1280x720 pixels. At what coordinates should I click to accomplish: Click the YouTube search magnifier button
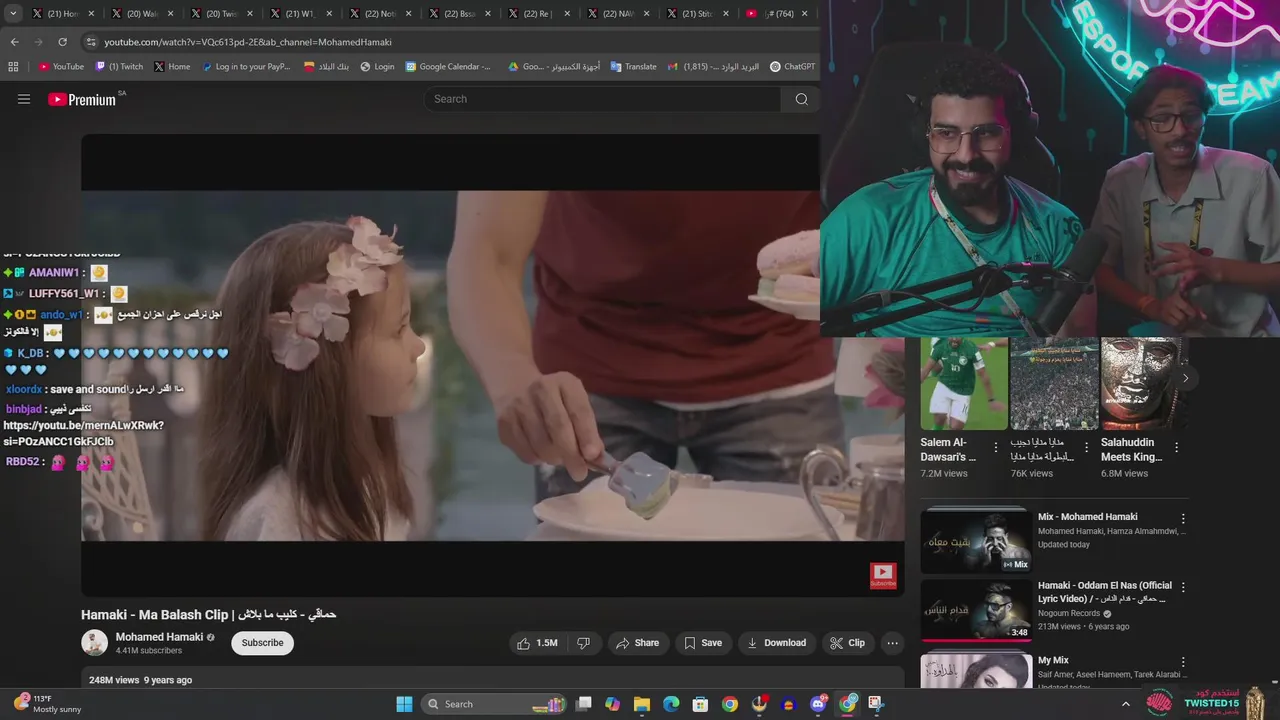point(801,99)
